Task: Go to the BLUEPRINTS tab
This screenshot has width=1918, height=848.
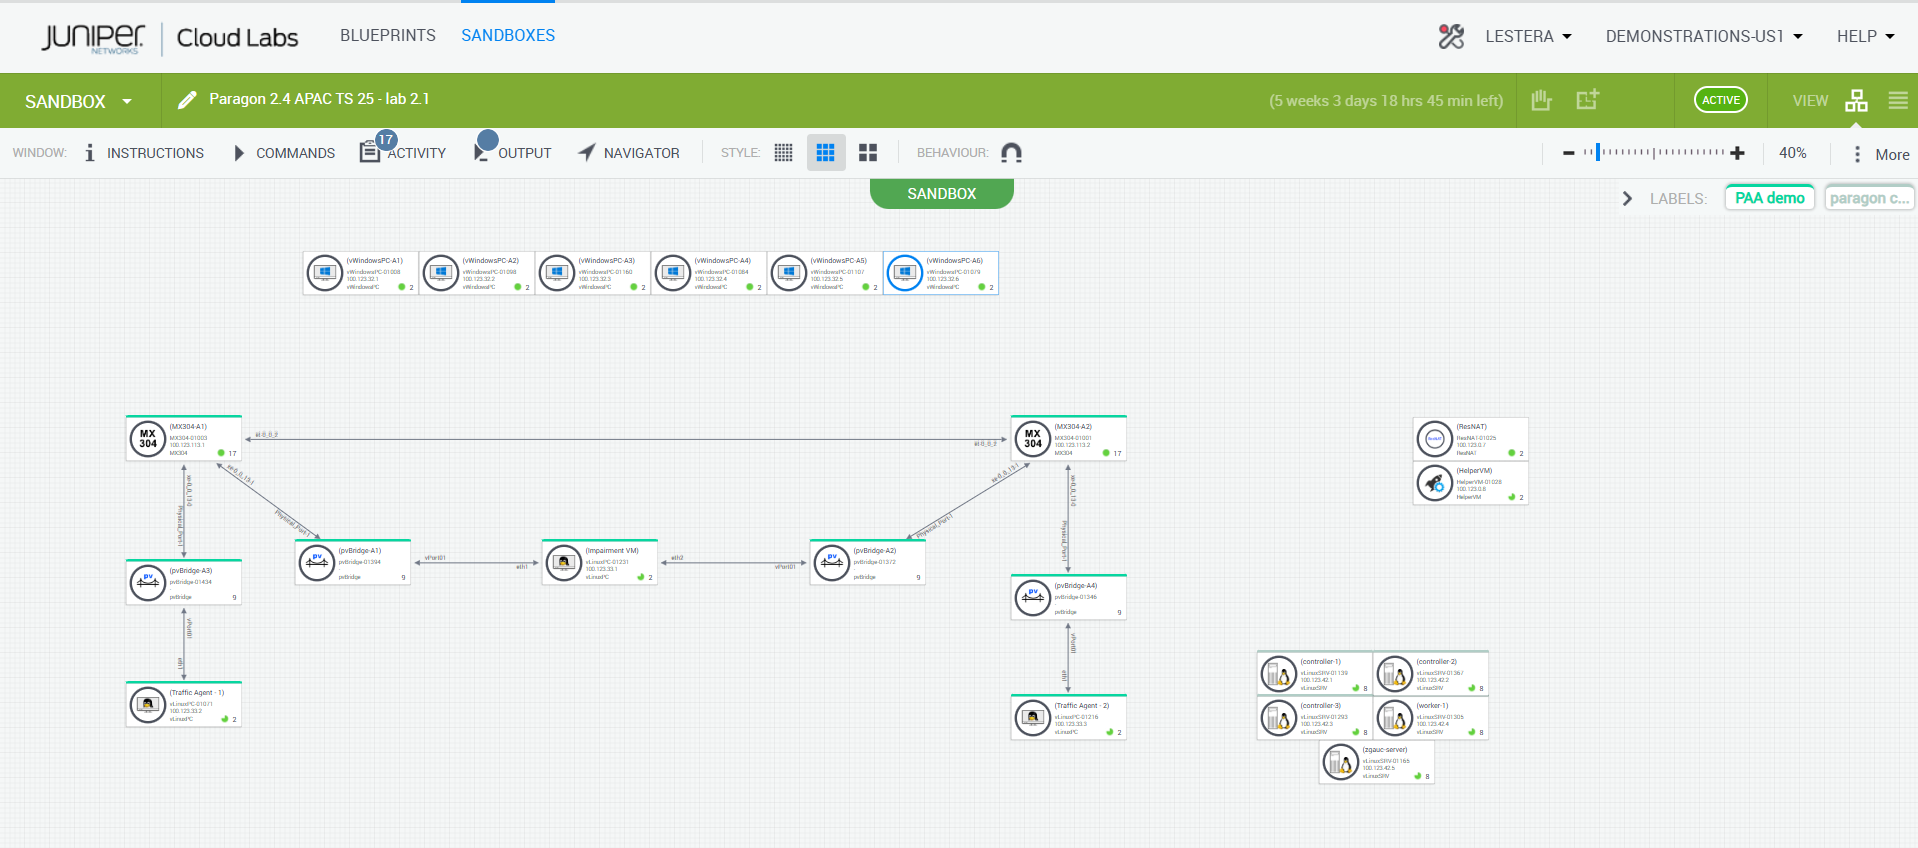Action: 387,36
